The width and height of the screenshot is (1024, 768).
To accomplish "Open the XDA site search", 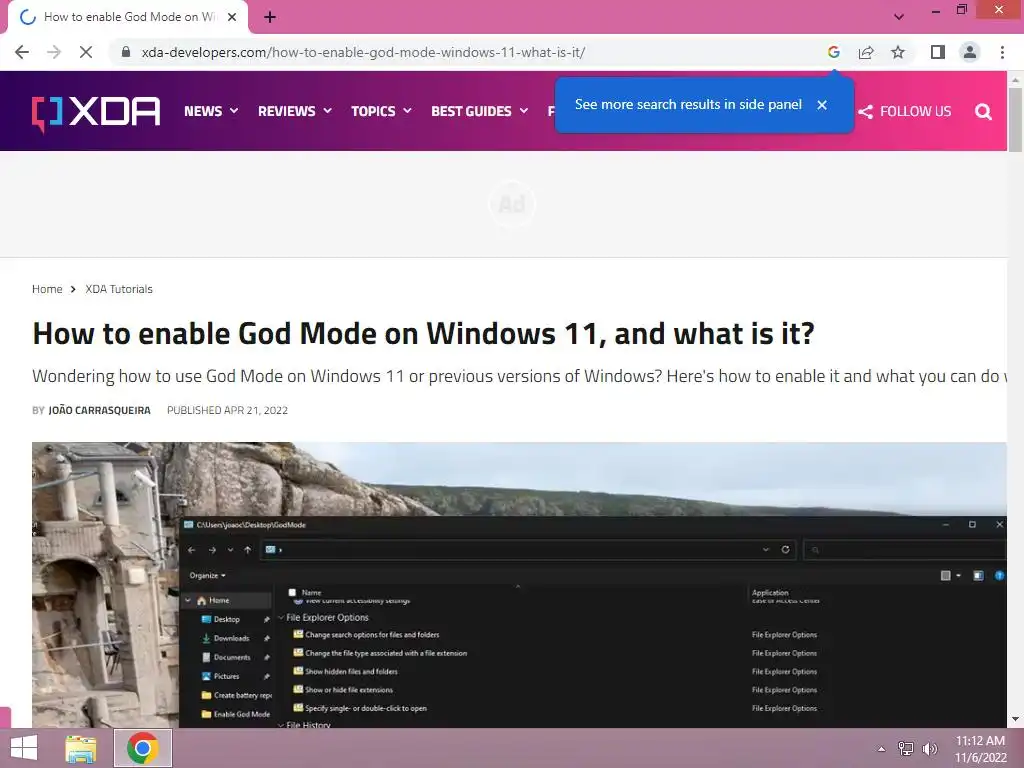I will coord(983,112).
